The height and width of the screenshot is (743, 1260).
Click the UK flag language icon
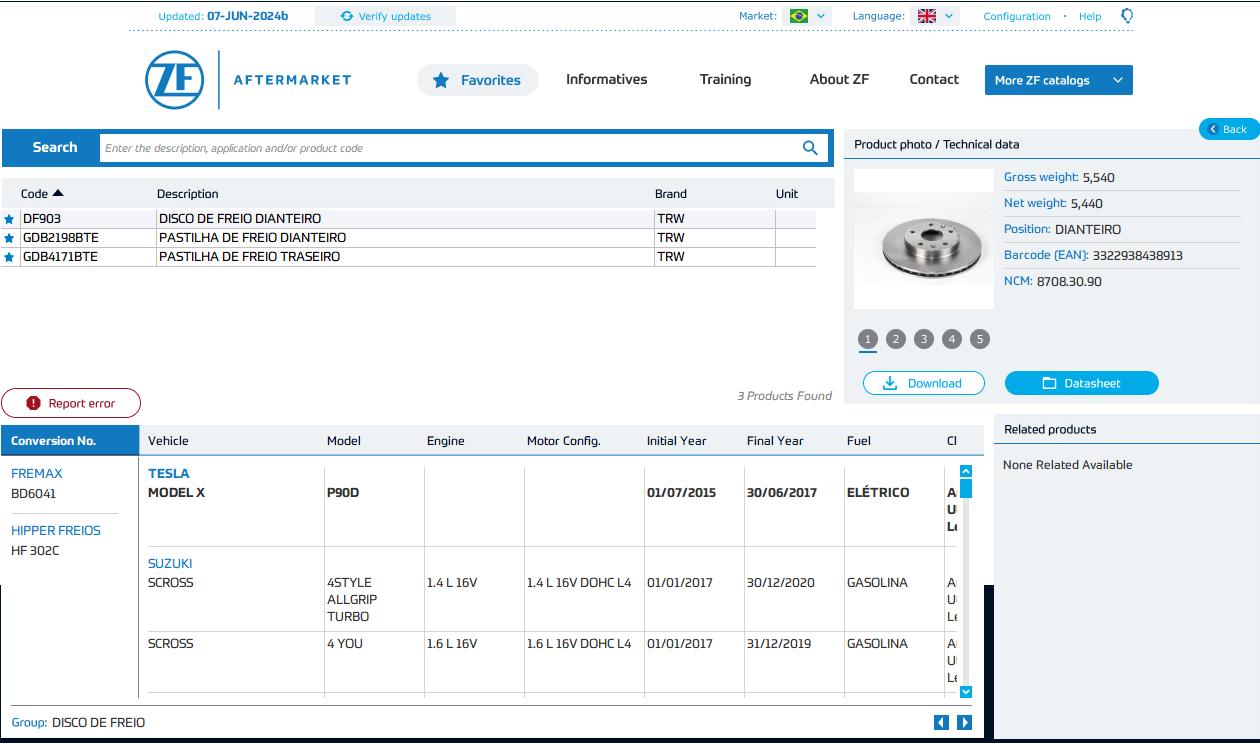click(x=927, y=16)
